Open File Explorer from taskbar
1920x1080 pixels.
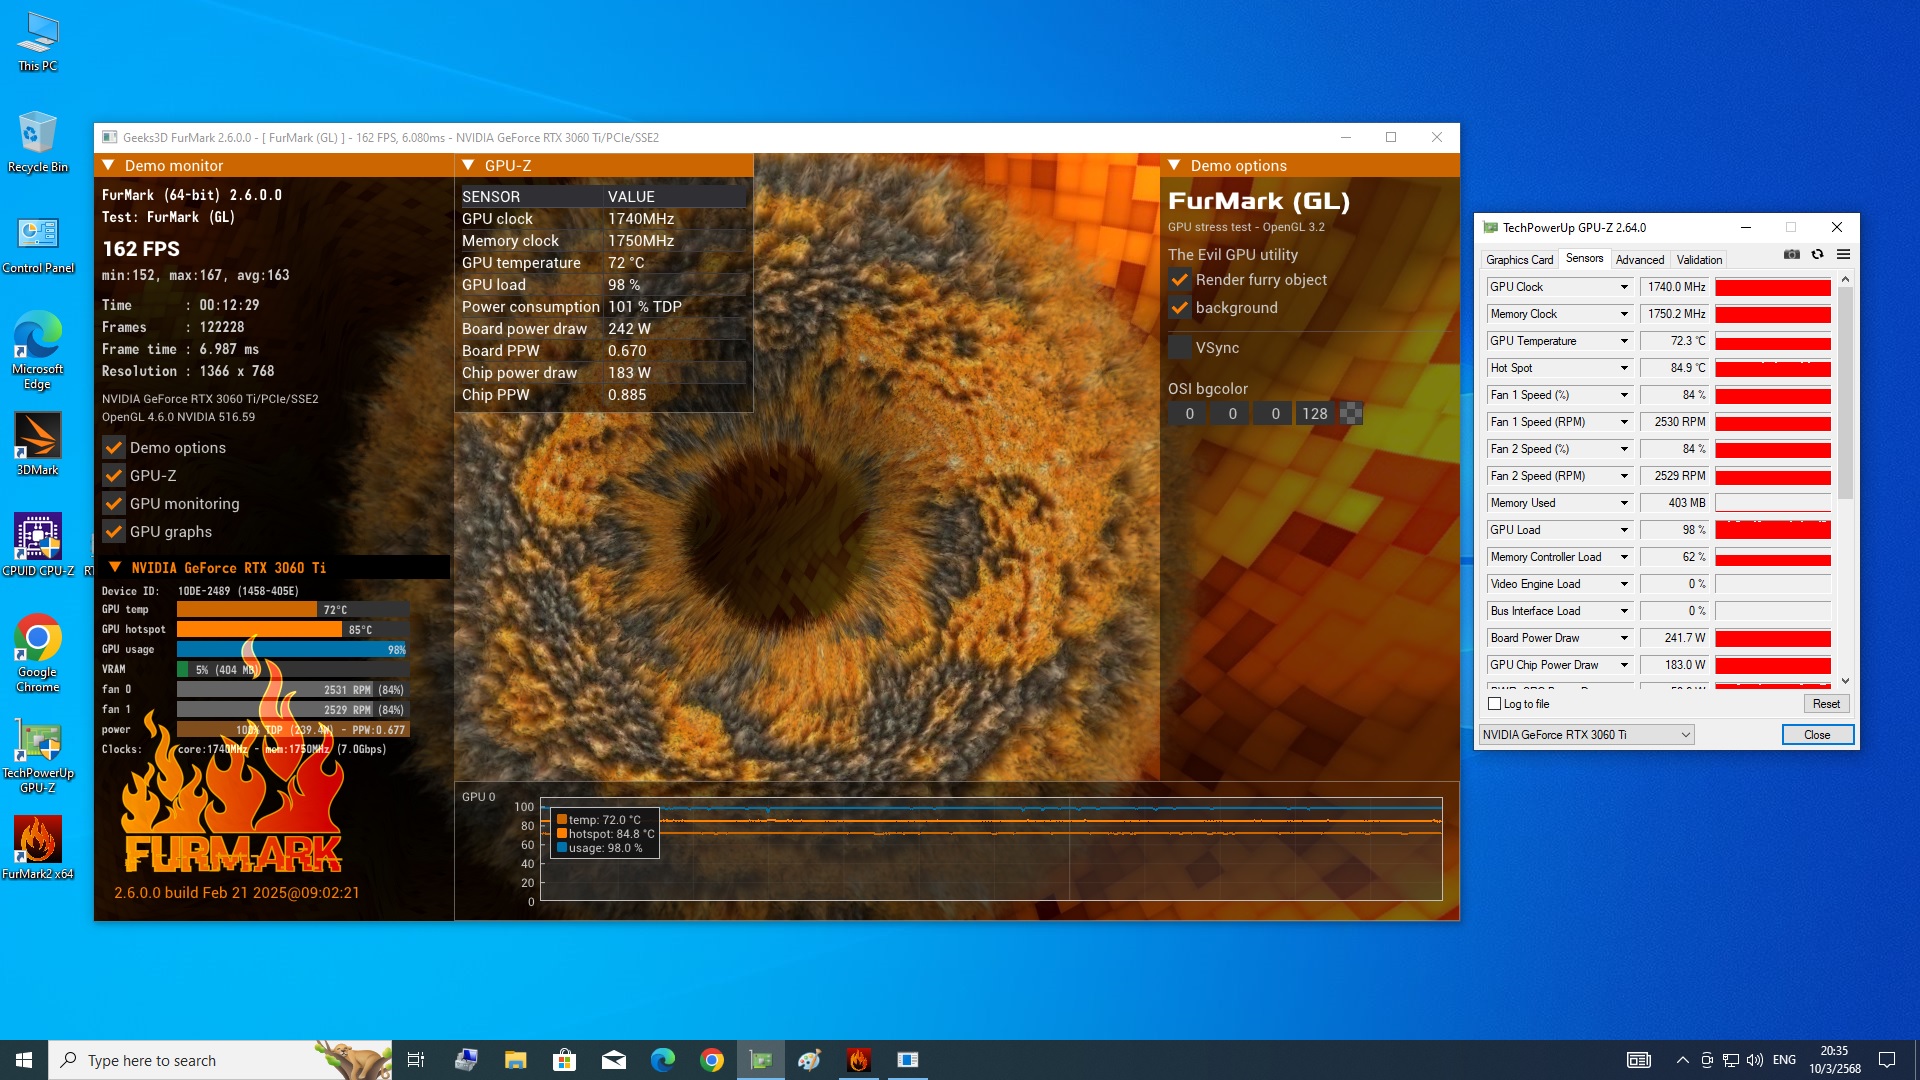tap(515, 1060)
